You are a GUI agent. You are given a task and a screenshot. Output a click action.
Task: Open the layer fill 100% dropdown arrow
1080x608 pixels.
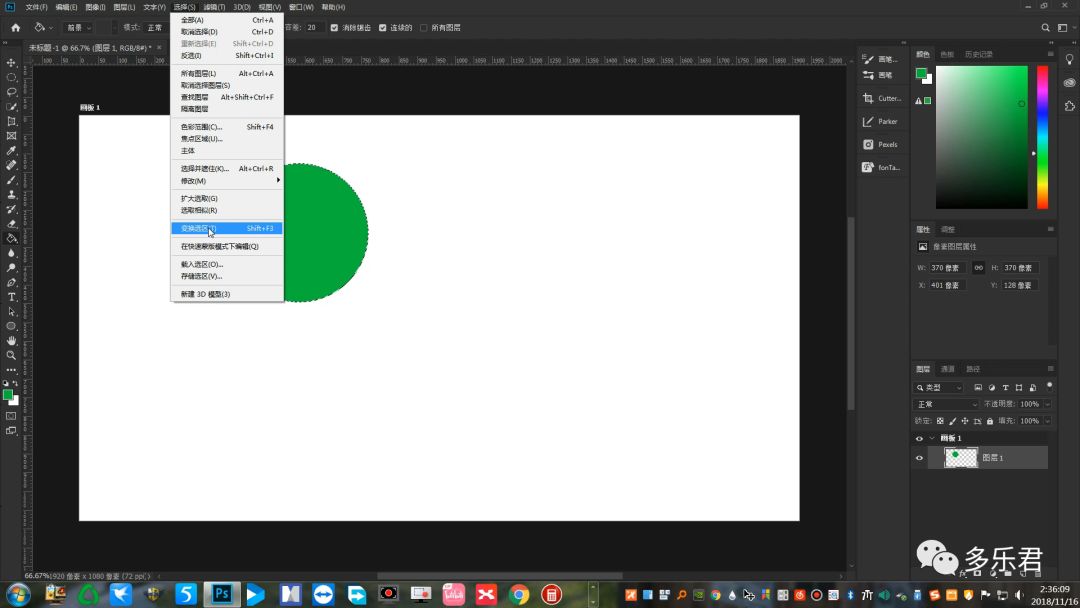click(1048, 421)
